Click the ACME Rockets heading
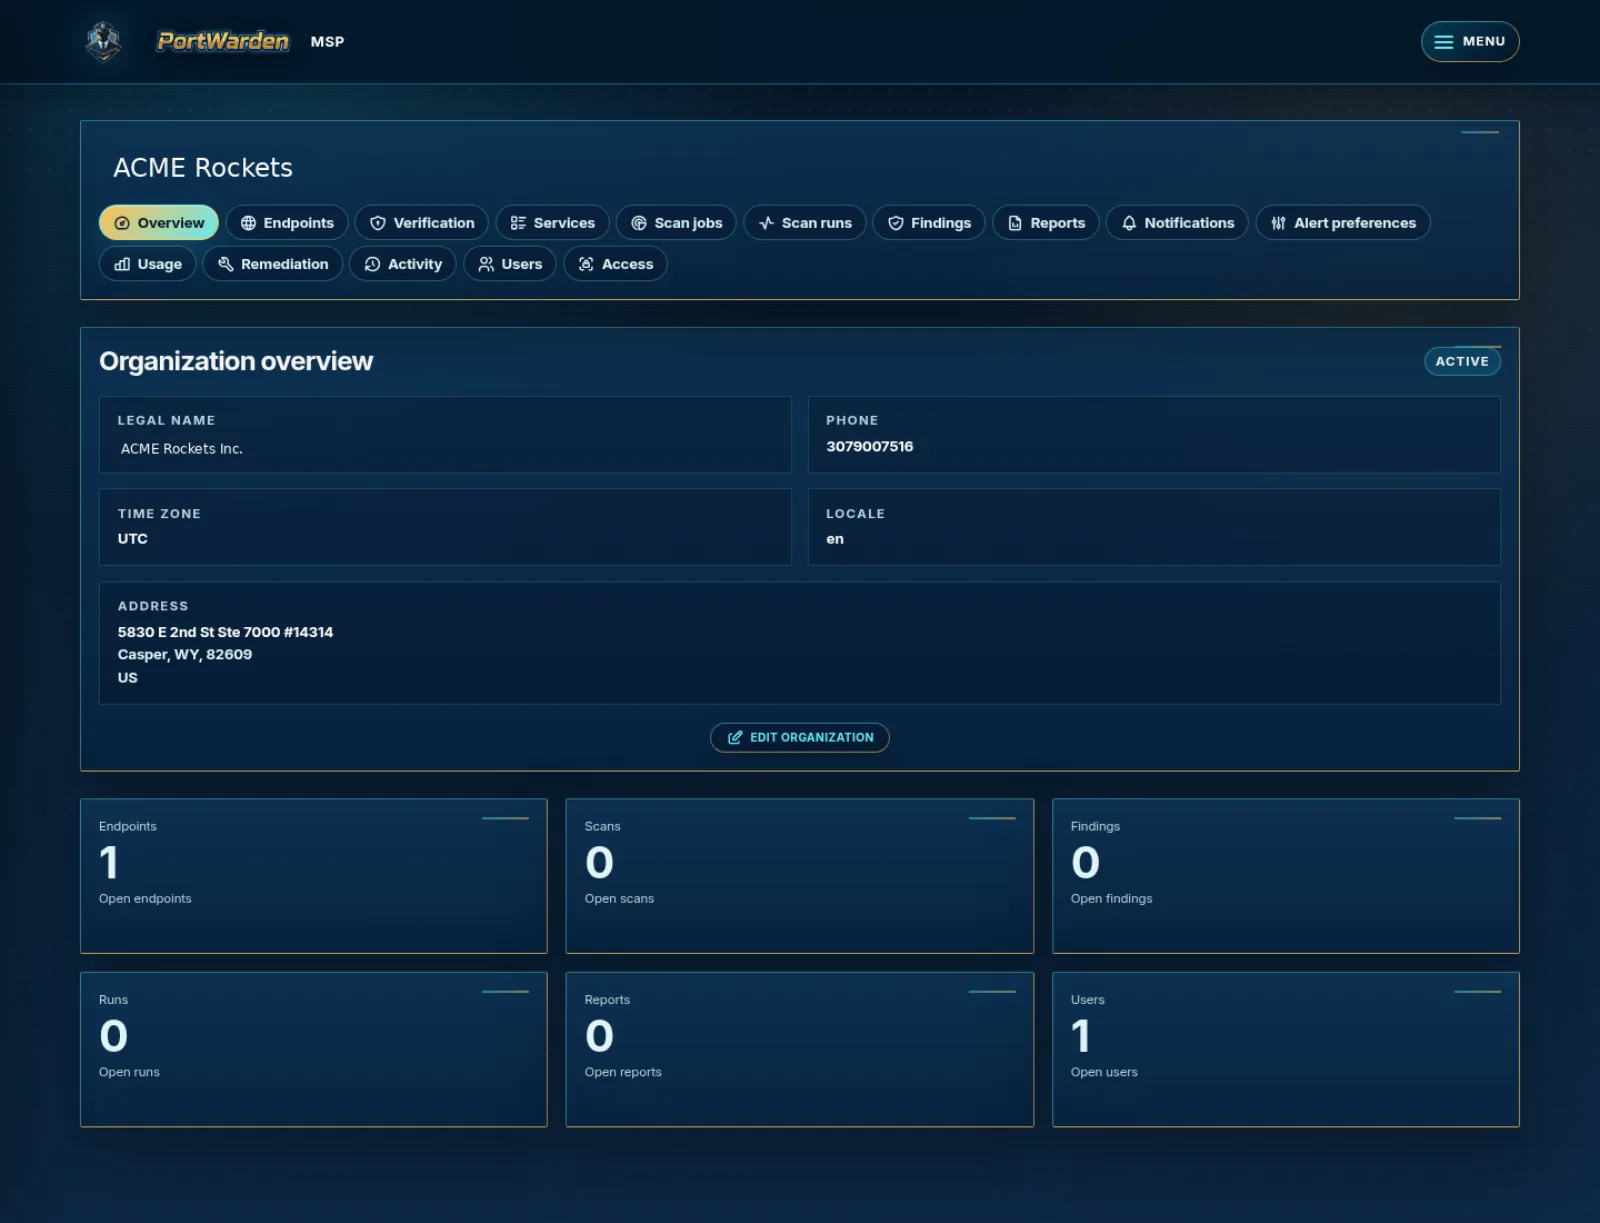The height and width of the screenshot is (1223, 1600). pyautogui.click(x=203, y=168)
